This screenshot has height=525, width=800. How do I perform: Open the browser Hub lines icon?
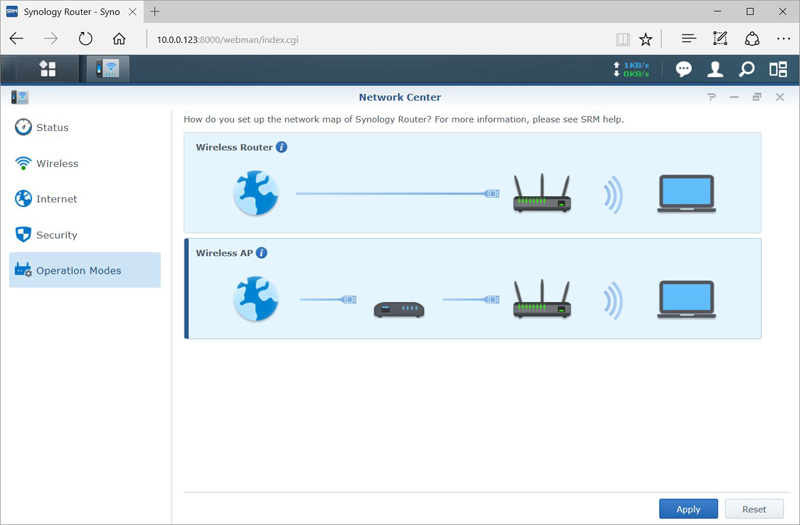click(689, 39)
